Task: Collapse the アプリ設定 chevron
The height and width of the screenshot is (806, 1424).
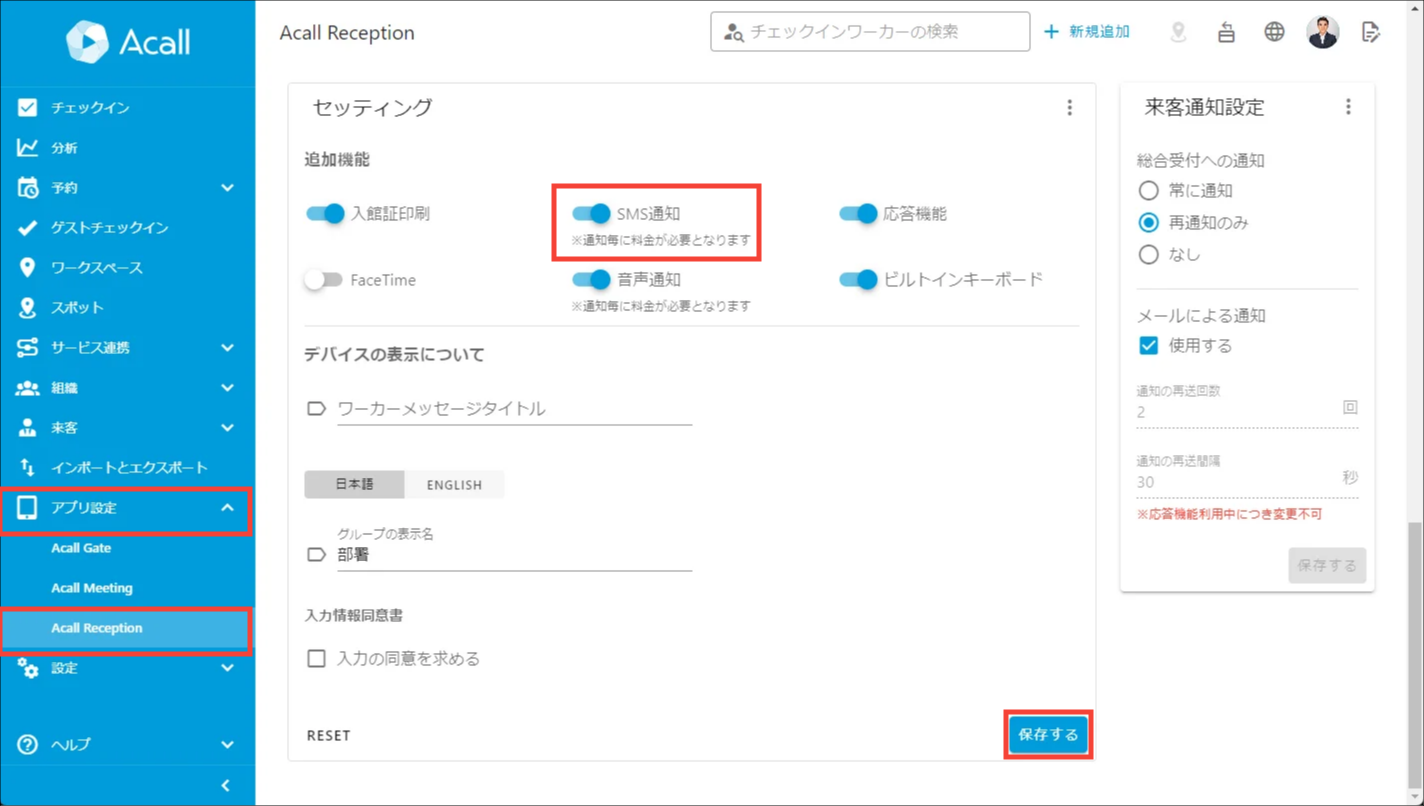Action: tap(227, 507)
